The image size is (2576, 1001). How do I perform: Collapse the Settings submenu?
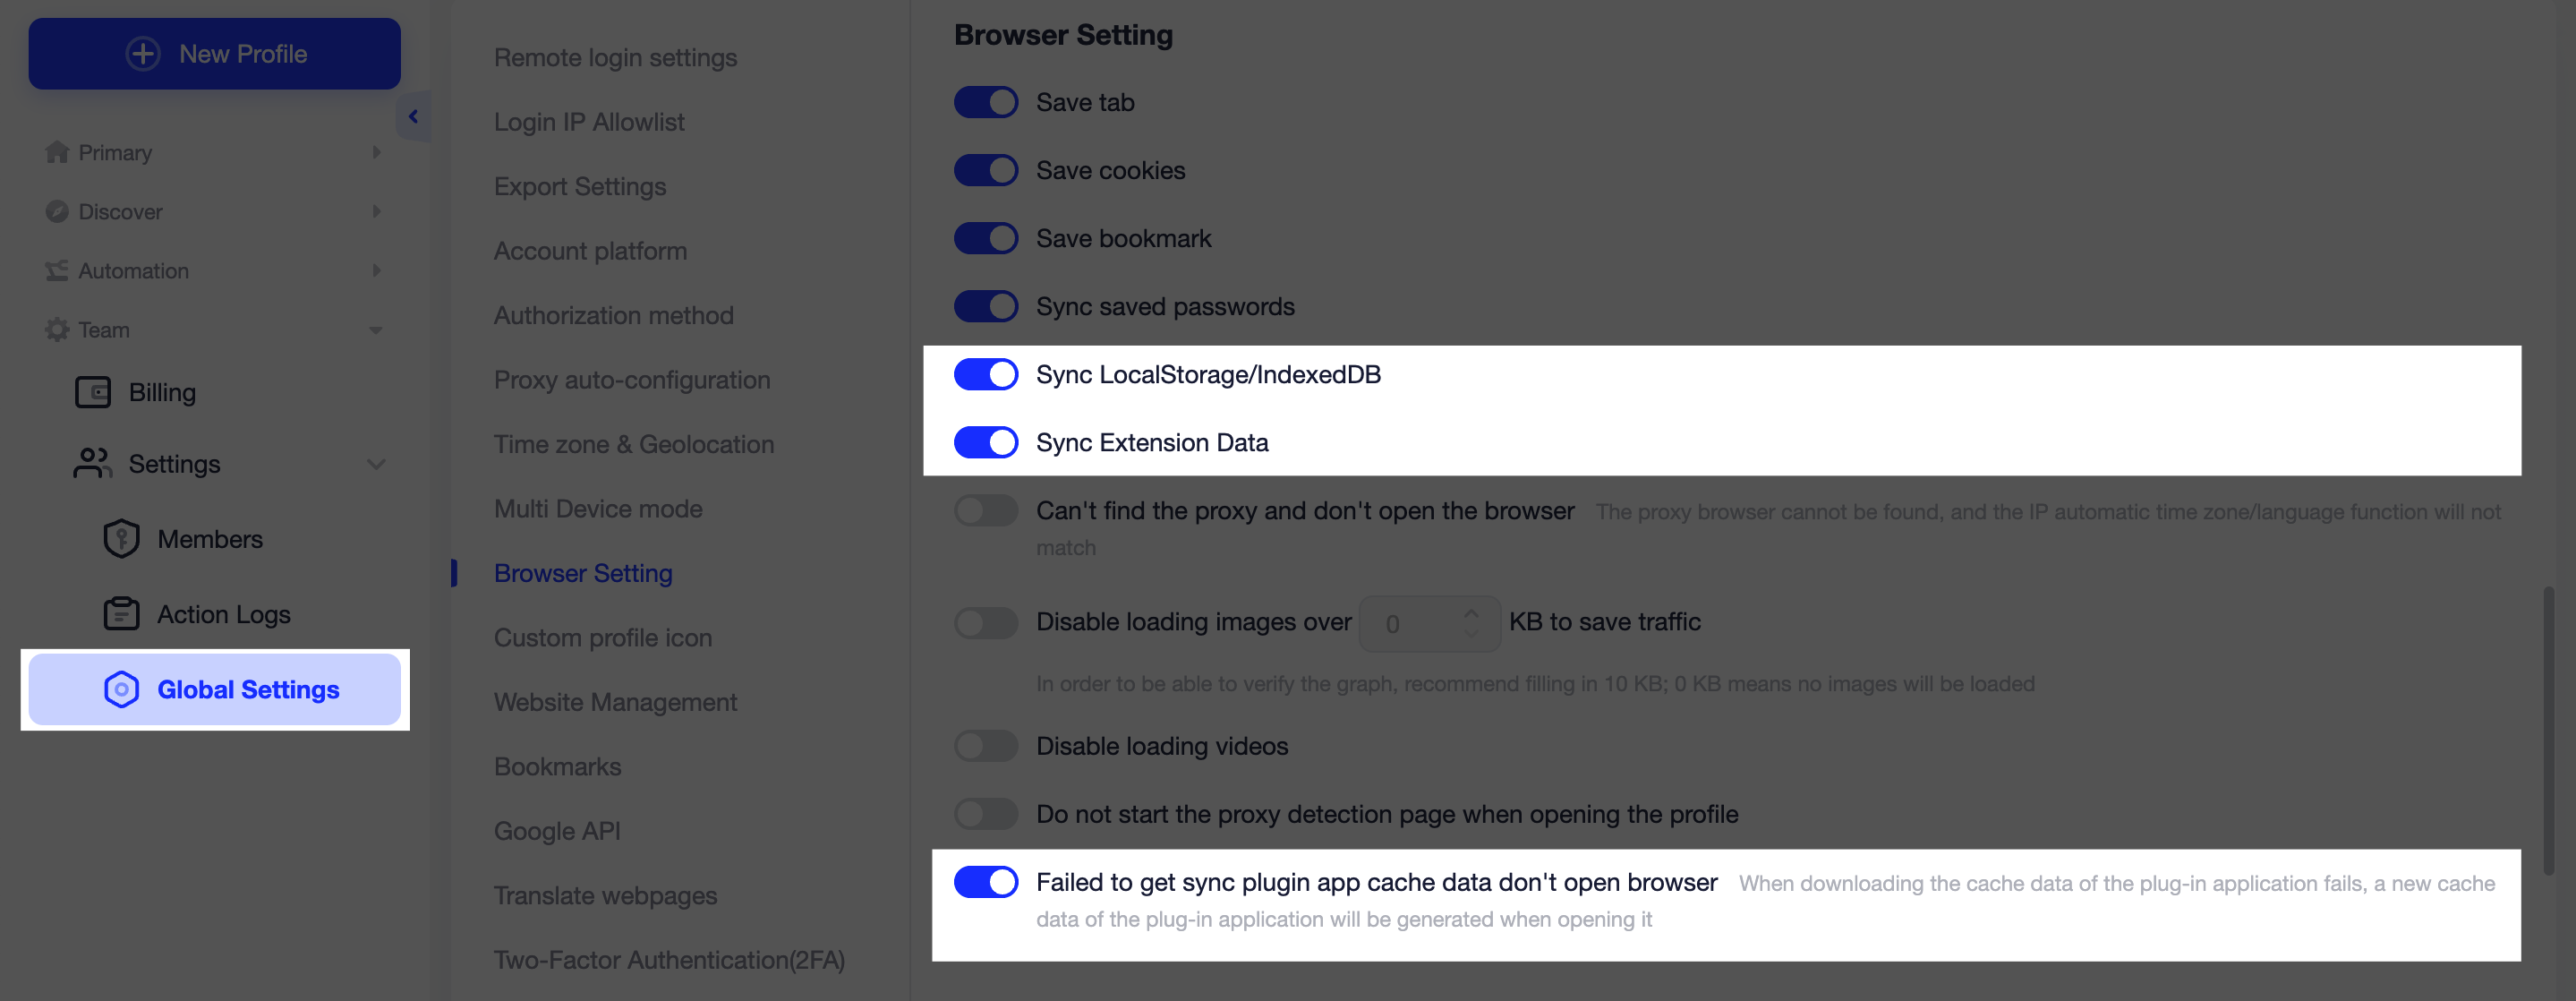[x=376, y=463]
